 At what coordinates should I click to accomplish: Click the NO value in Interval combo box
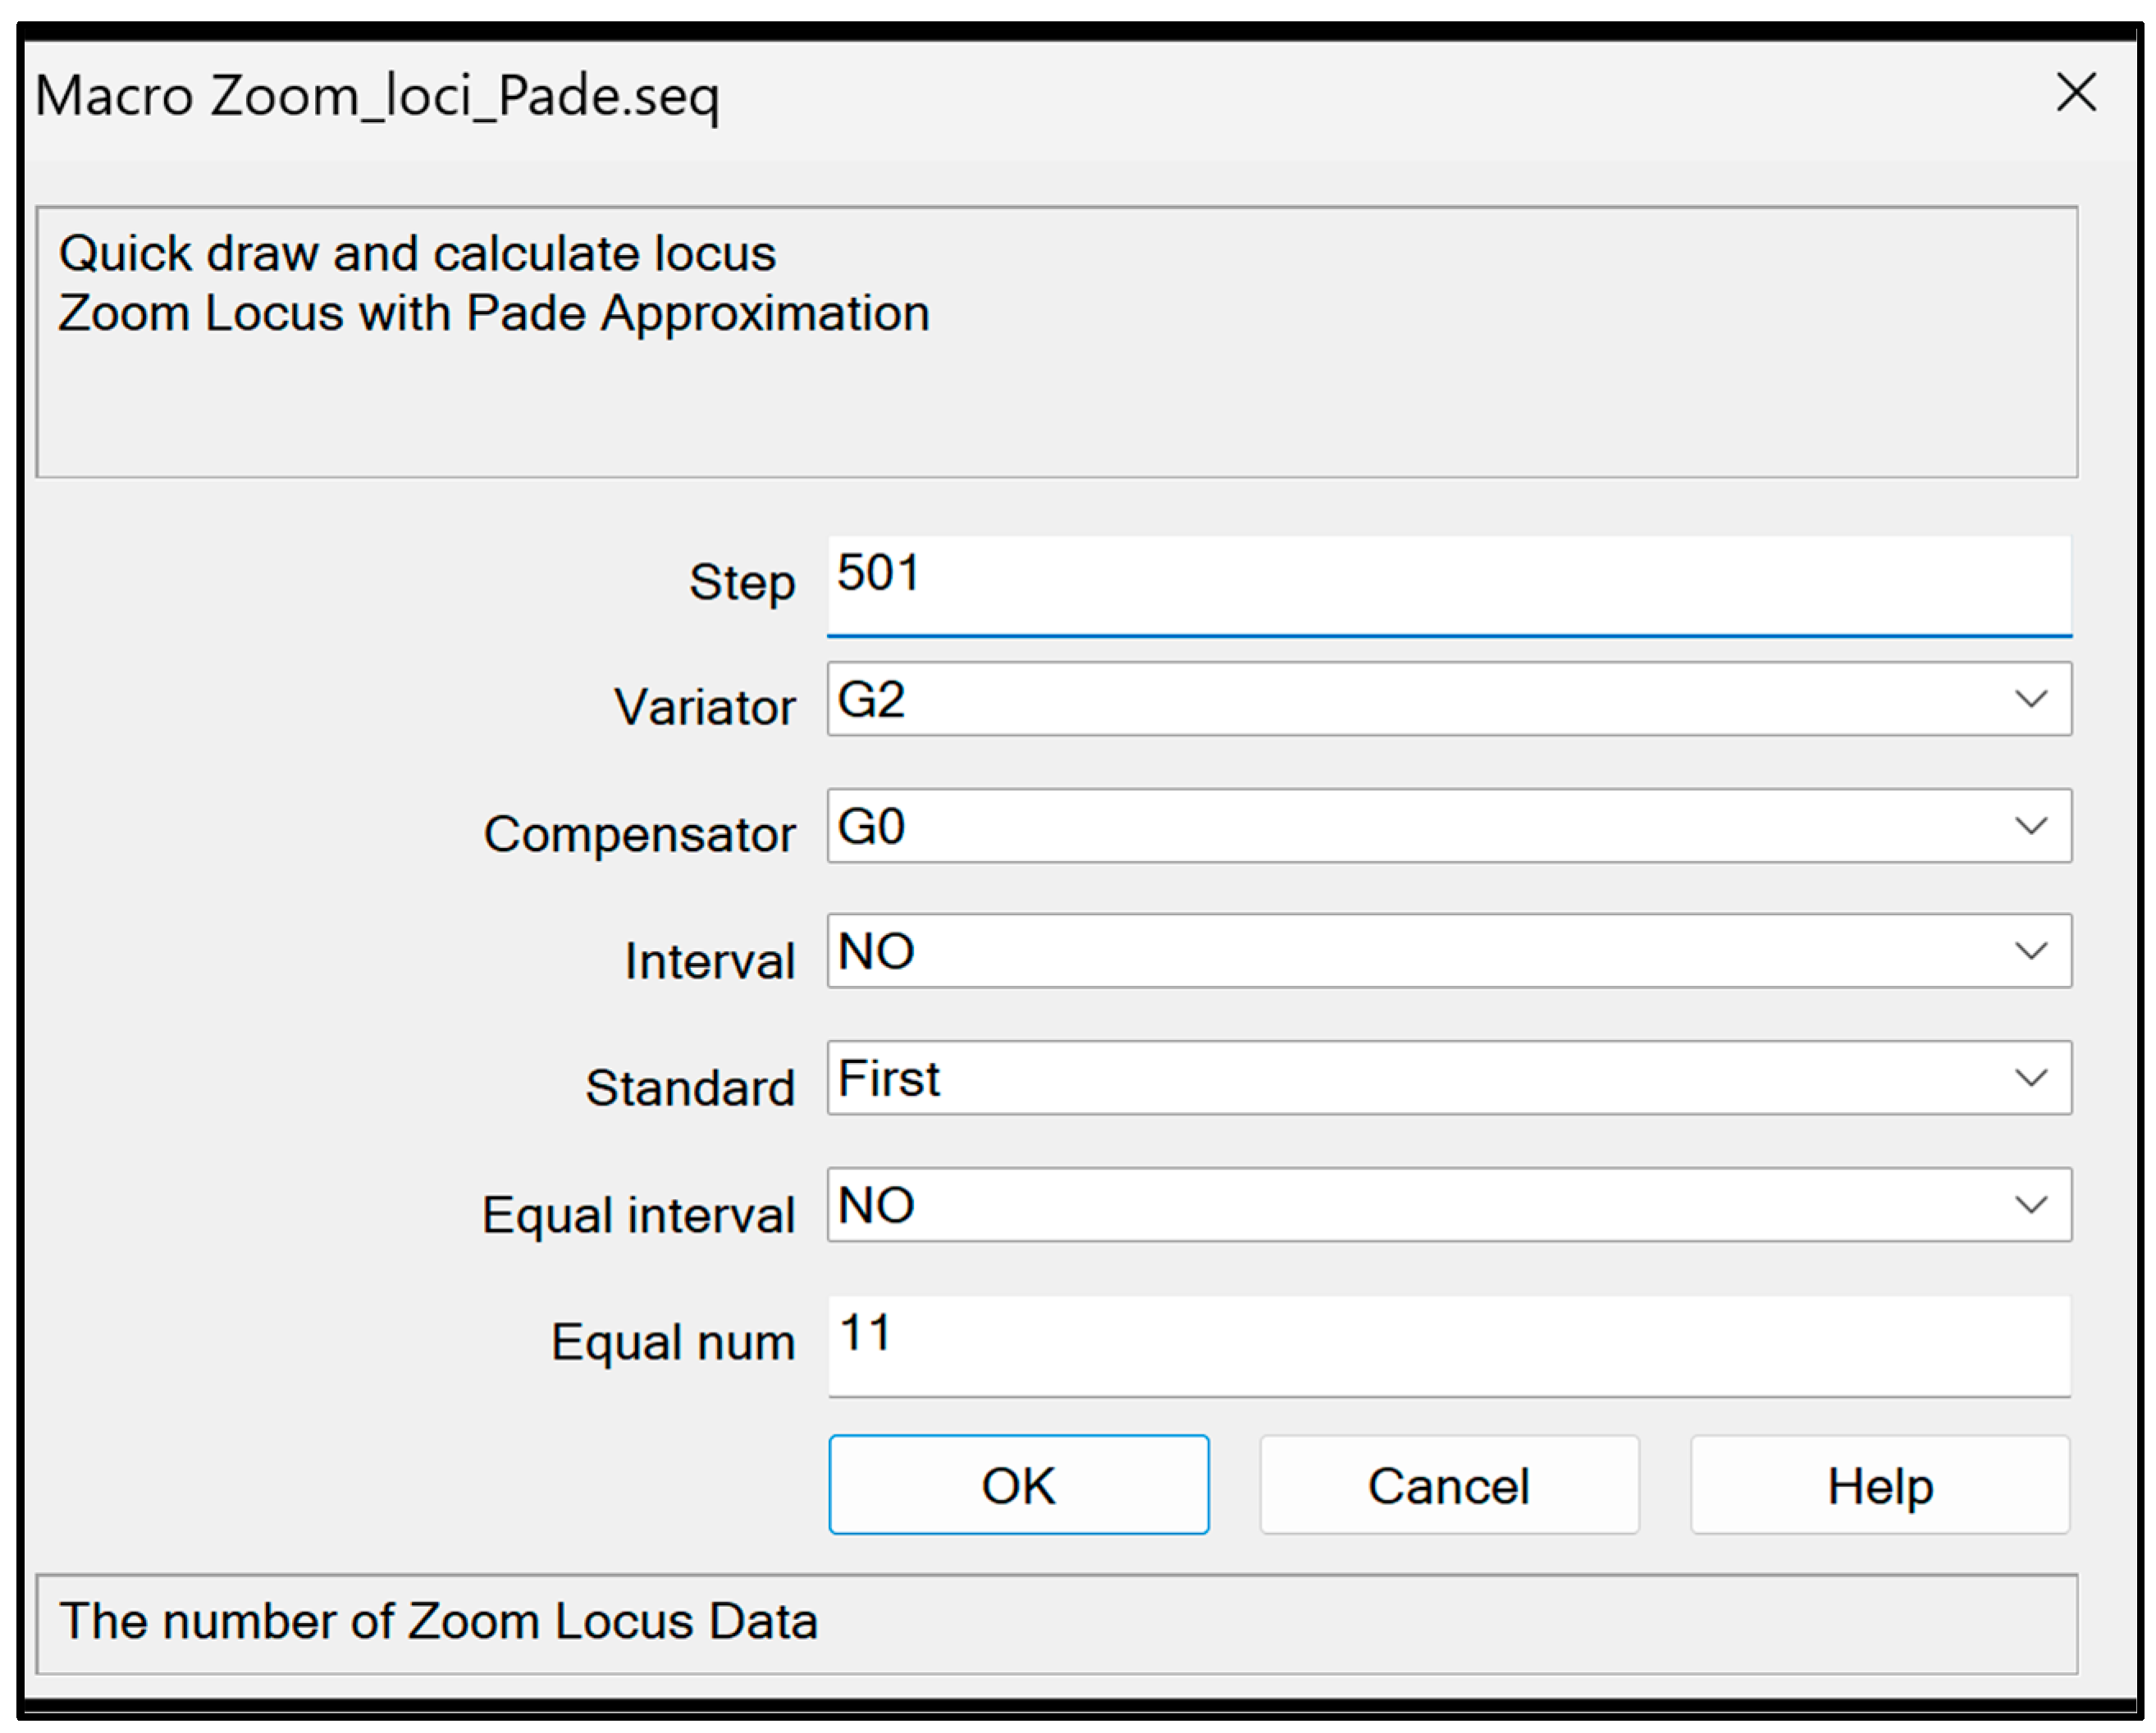point(876,951)
